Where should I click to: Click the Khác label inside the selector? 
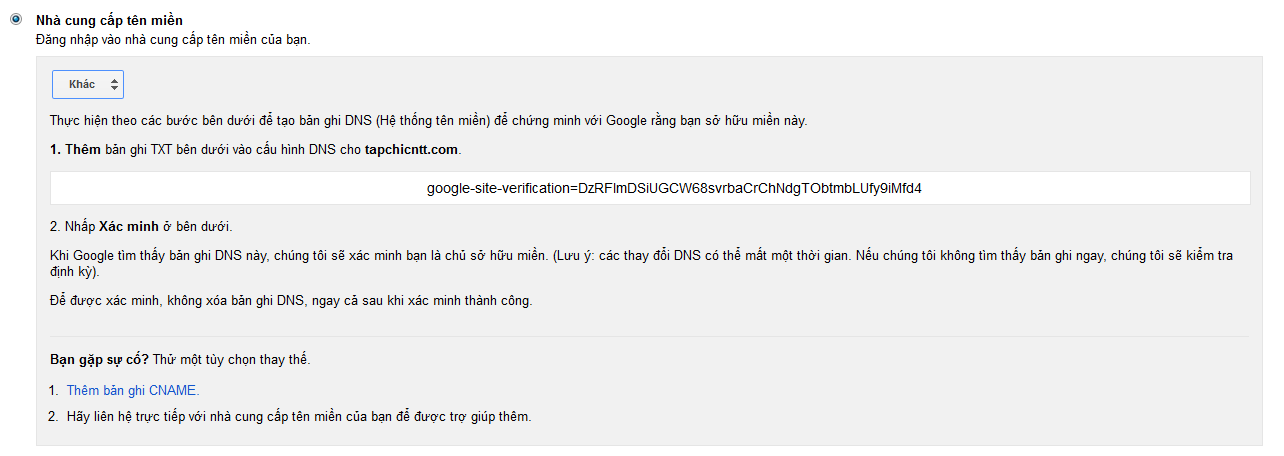[x=82, y=85]
